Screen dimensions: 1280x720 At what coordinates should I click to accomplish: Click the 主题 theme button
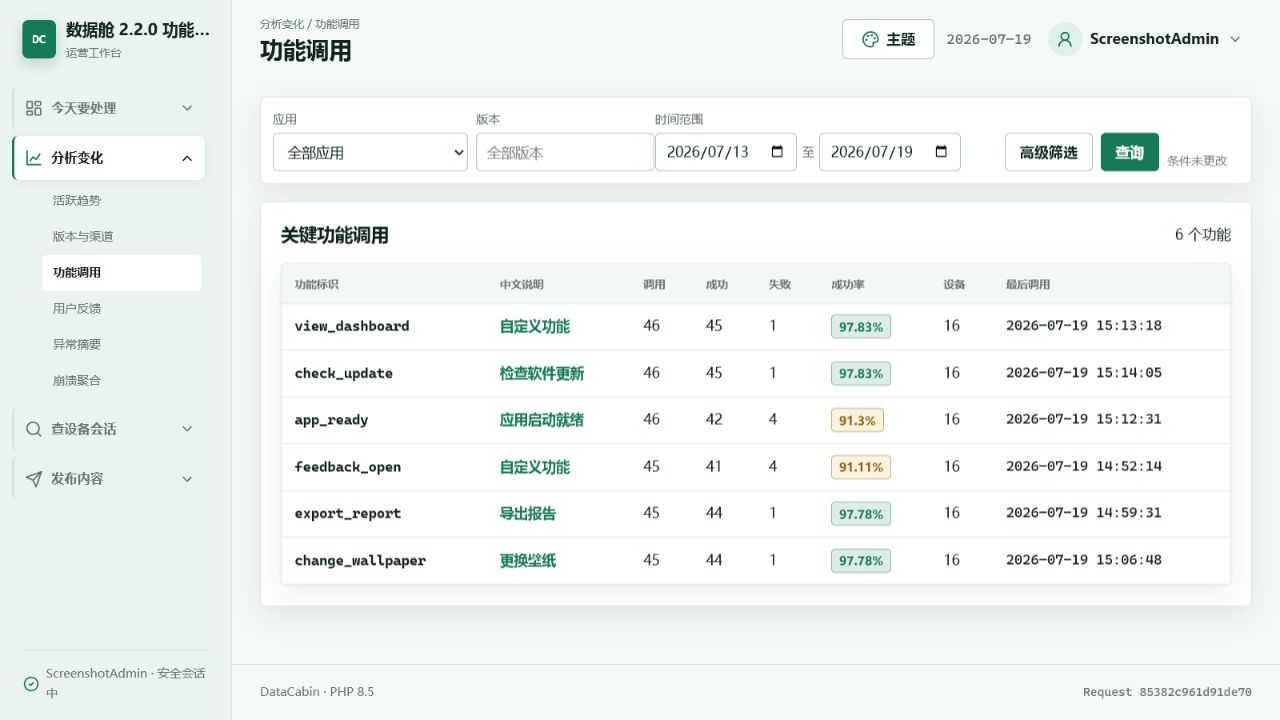(888, 39)
